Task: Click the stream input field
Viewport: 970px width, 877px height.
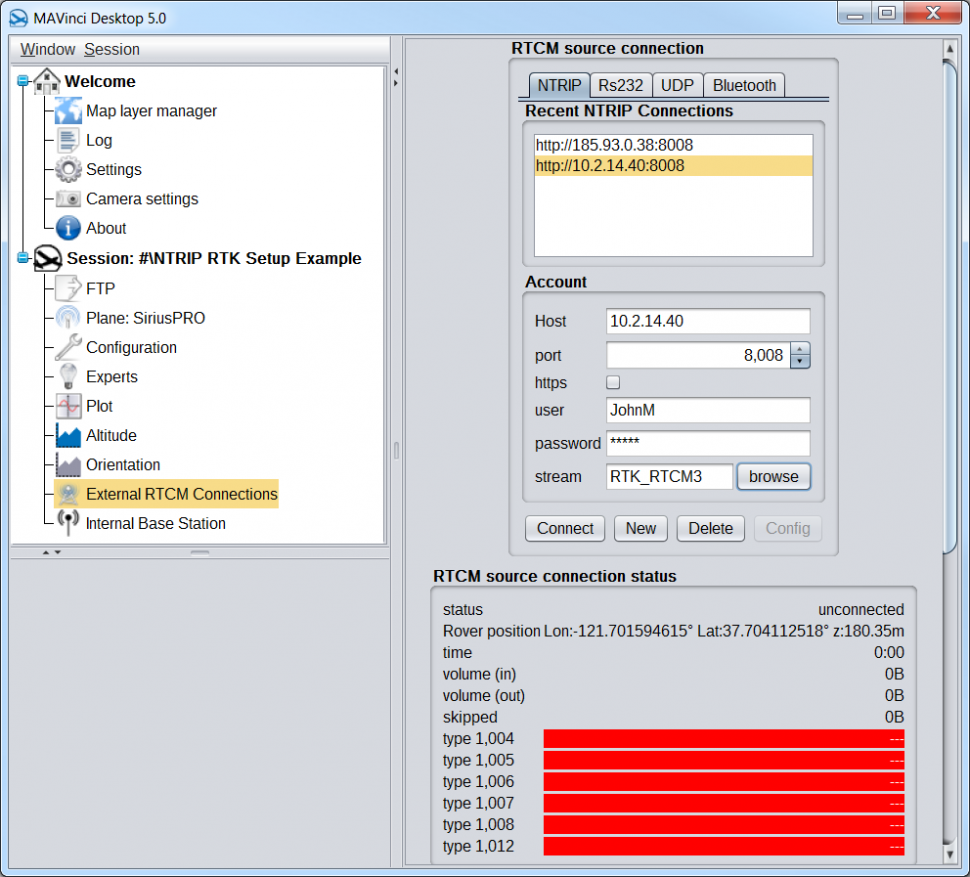Action: point(669,476)
